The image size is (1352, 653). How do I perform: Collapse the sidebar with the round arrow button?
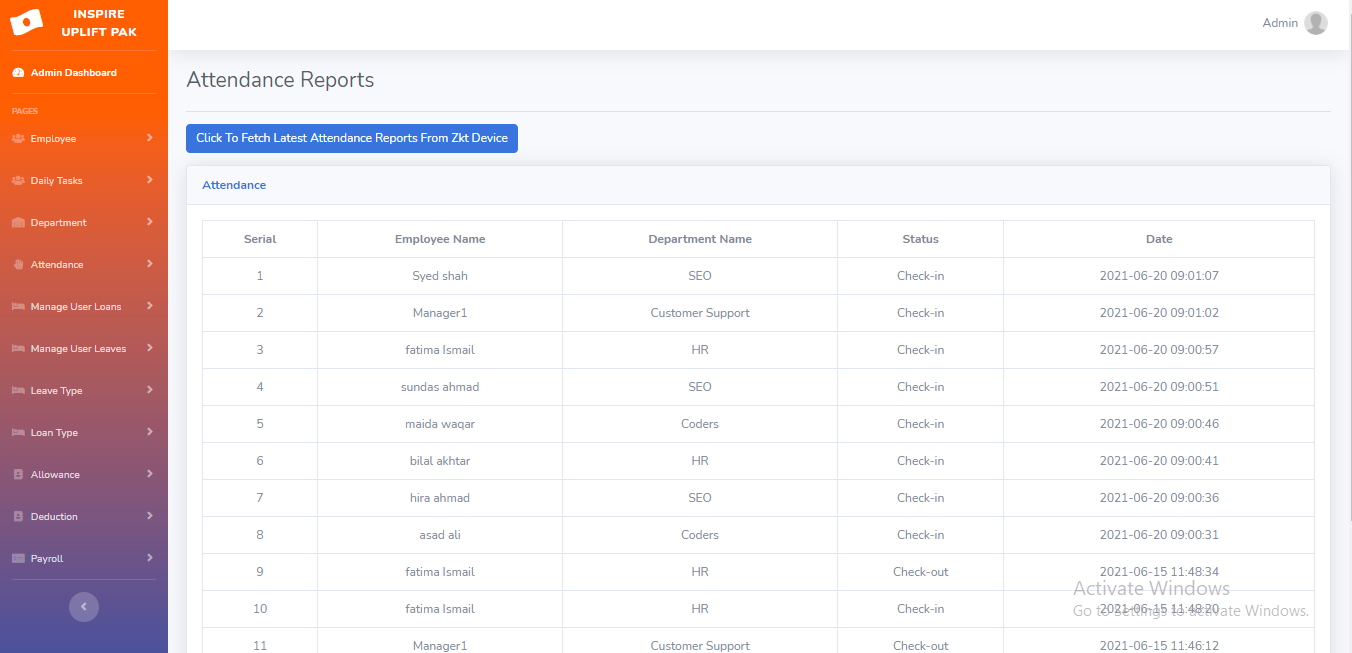click(x=84, y=606)
